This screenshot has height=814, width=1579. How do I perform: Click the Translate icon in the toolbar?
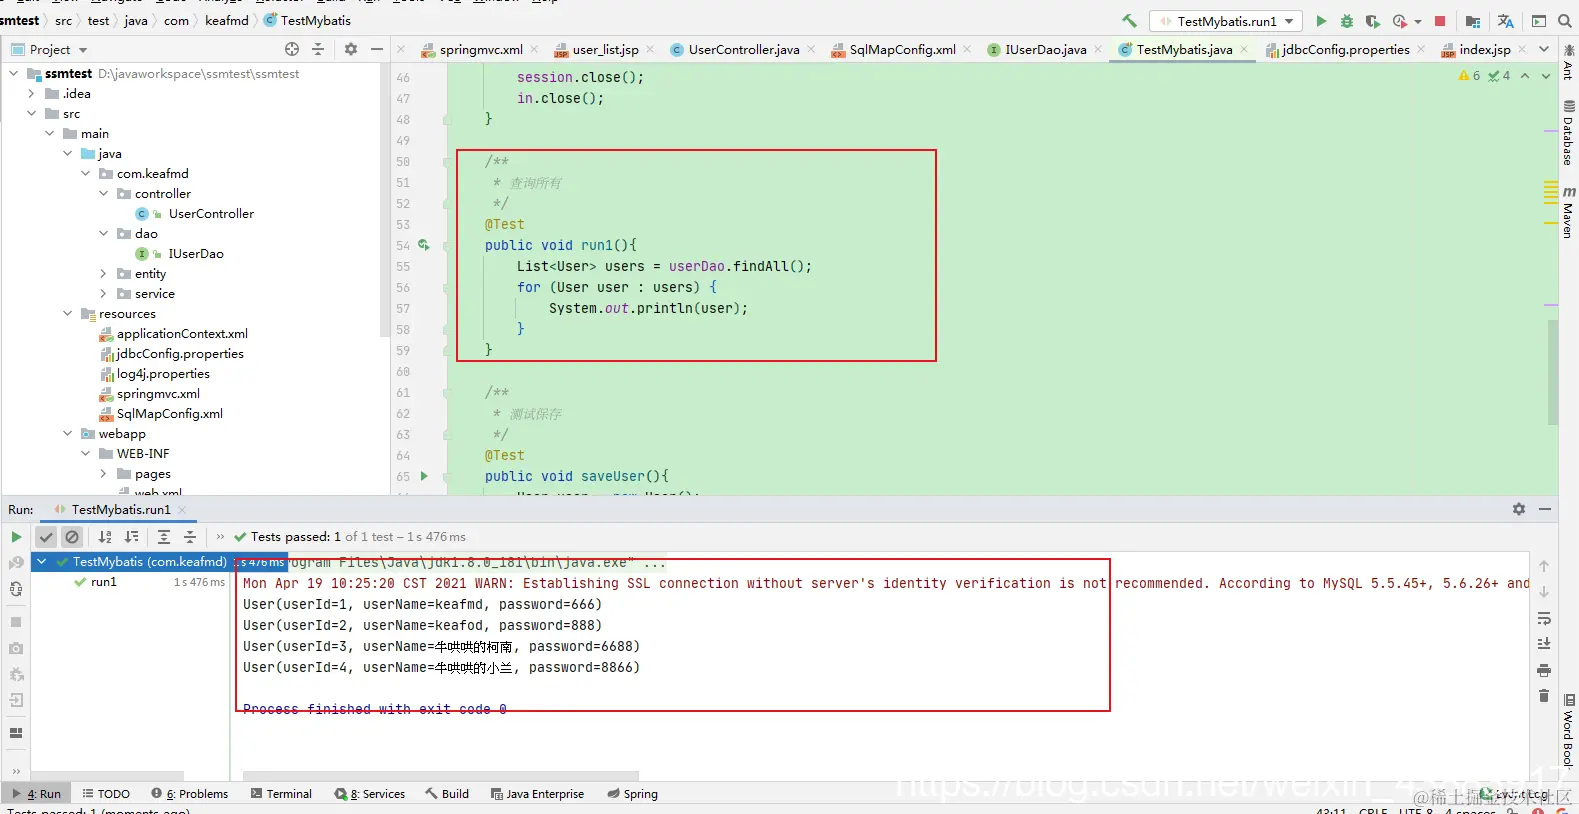(x=1506, y=21)
